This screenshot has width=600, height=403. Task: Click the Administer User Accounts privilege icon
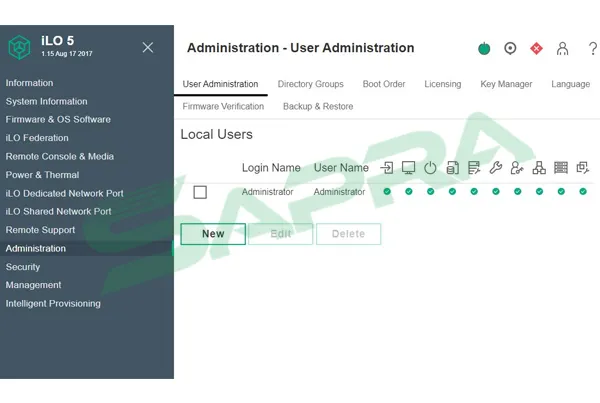517,168
